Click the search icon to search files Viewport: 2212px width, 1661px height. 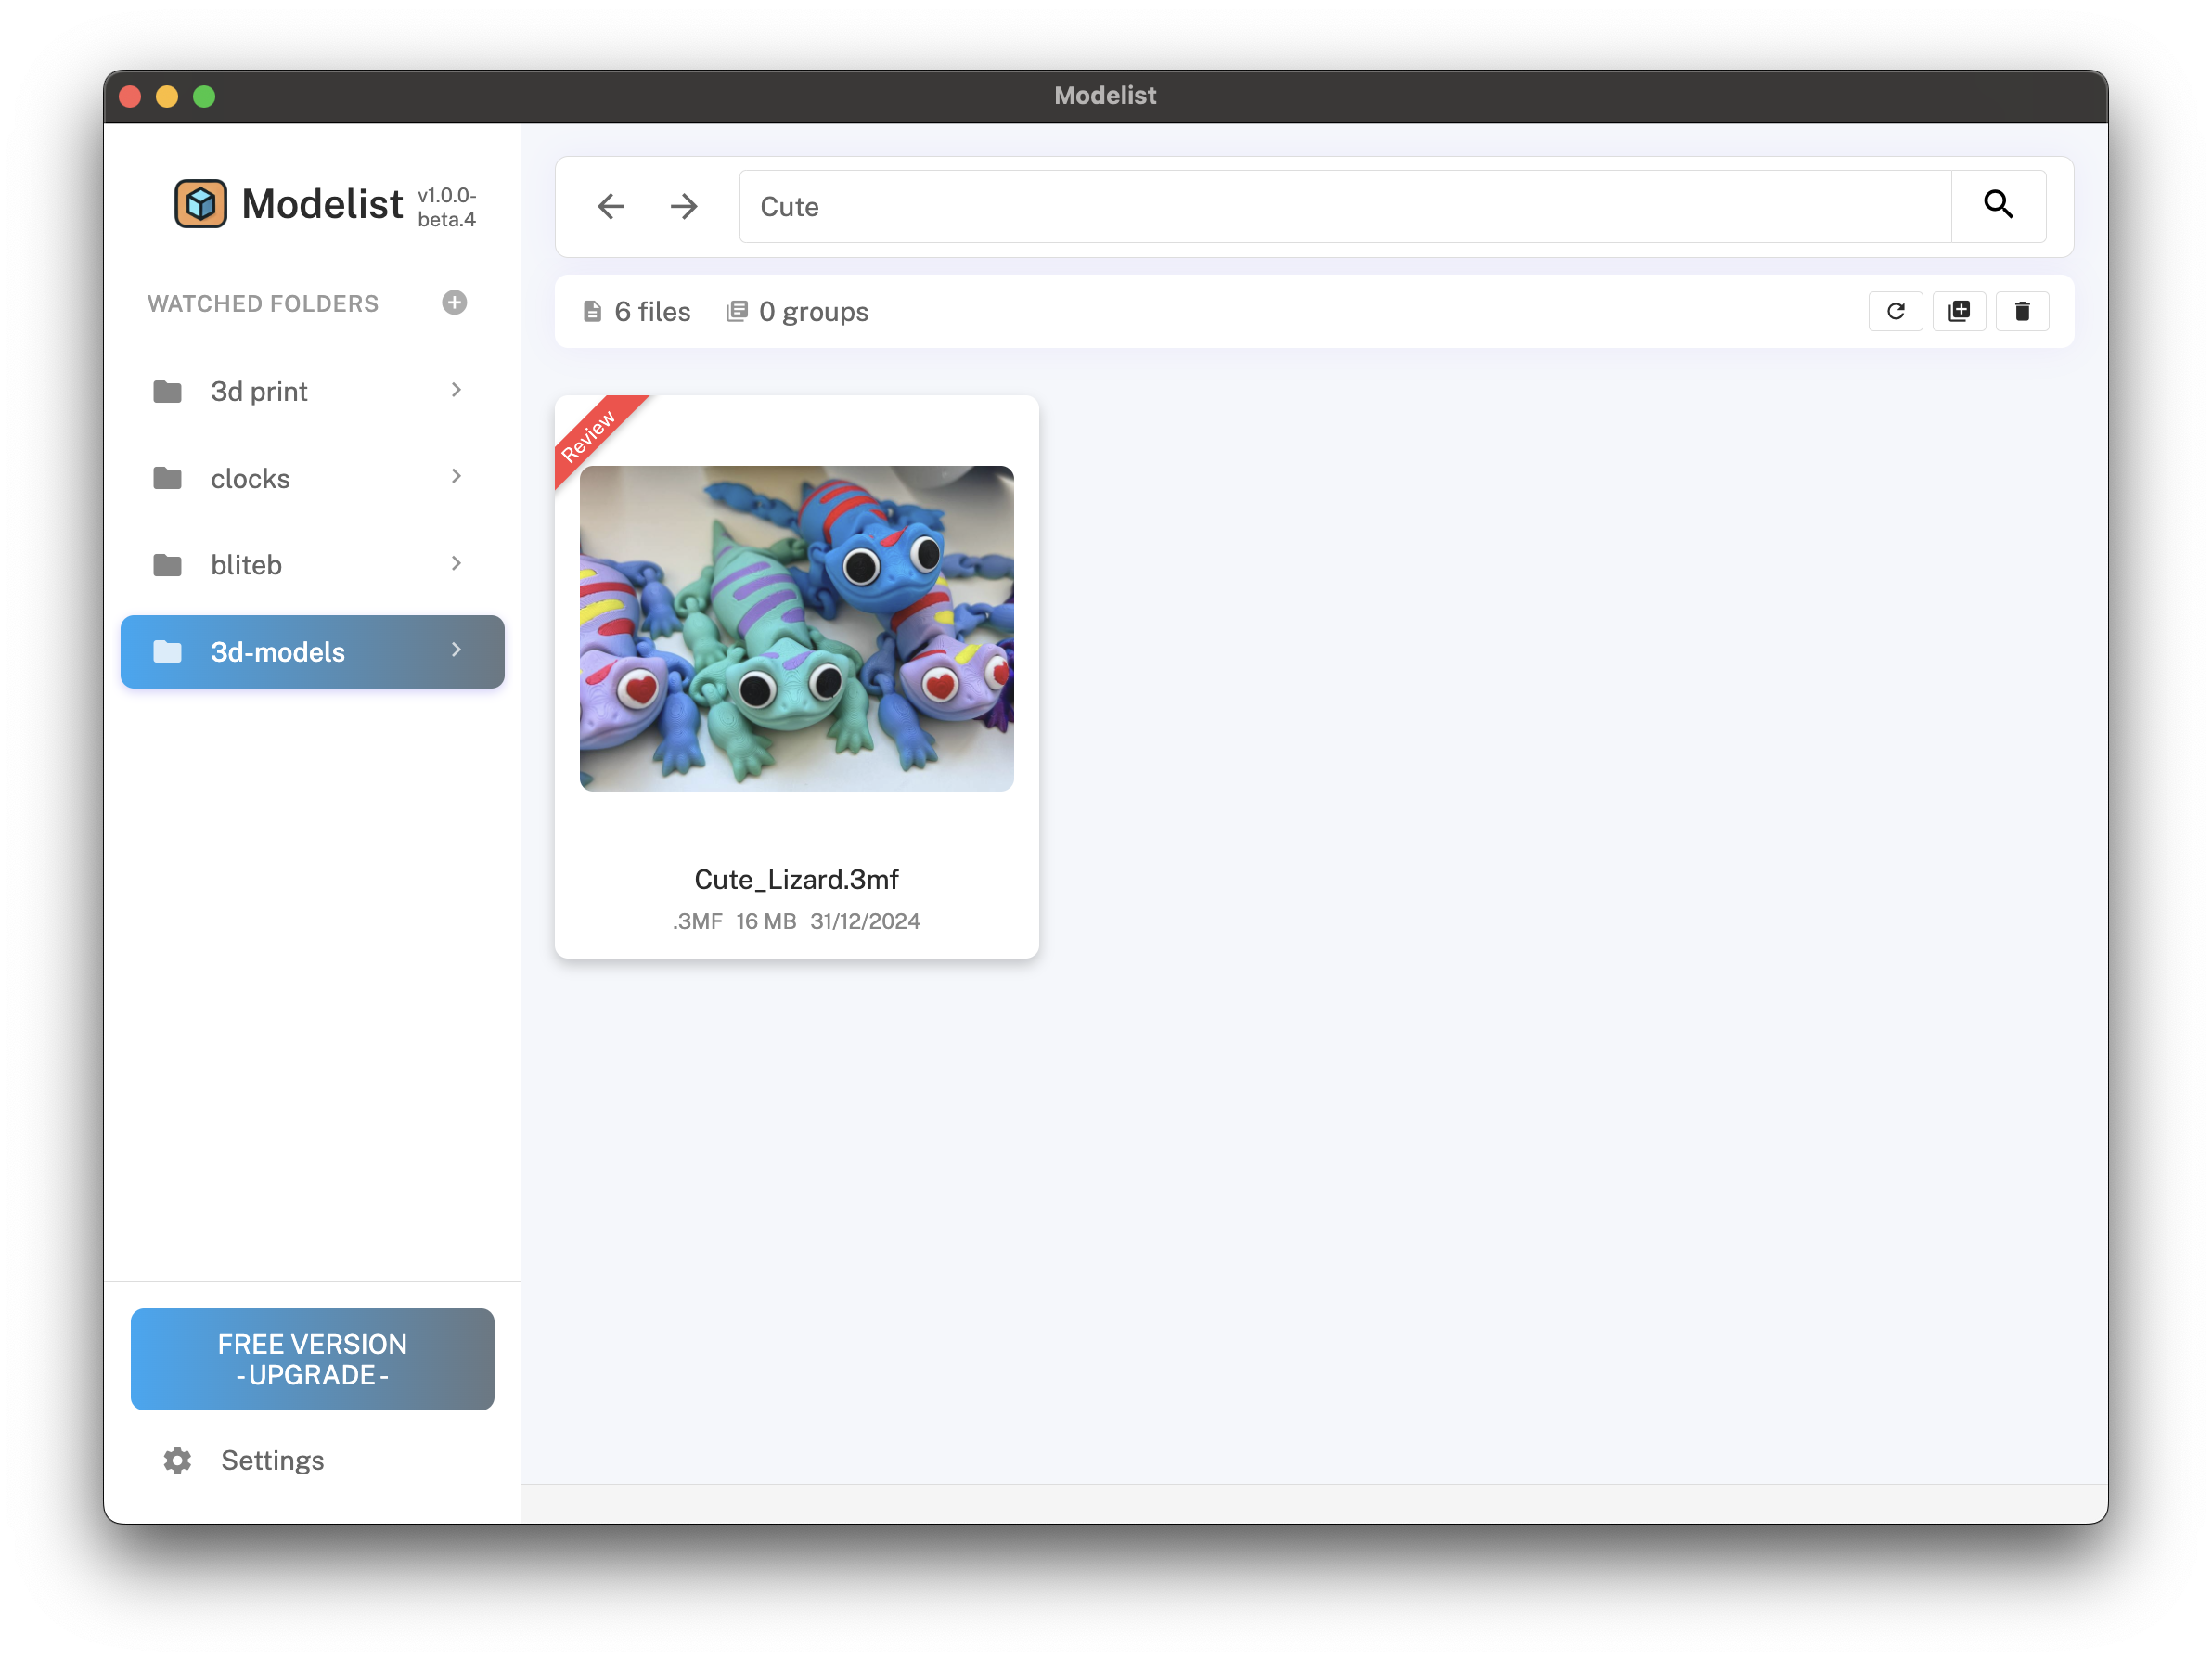click(x=2000, y=204)
